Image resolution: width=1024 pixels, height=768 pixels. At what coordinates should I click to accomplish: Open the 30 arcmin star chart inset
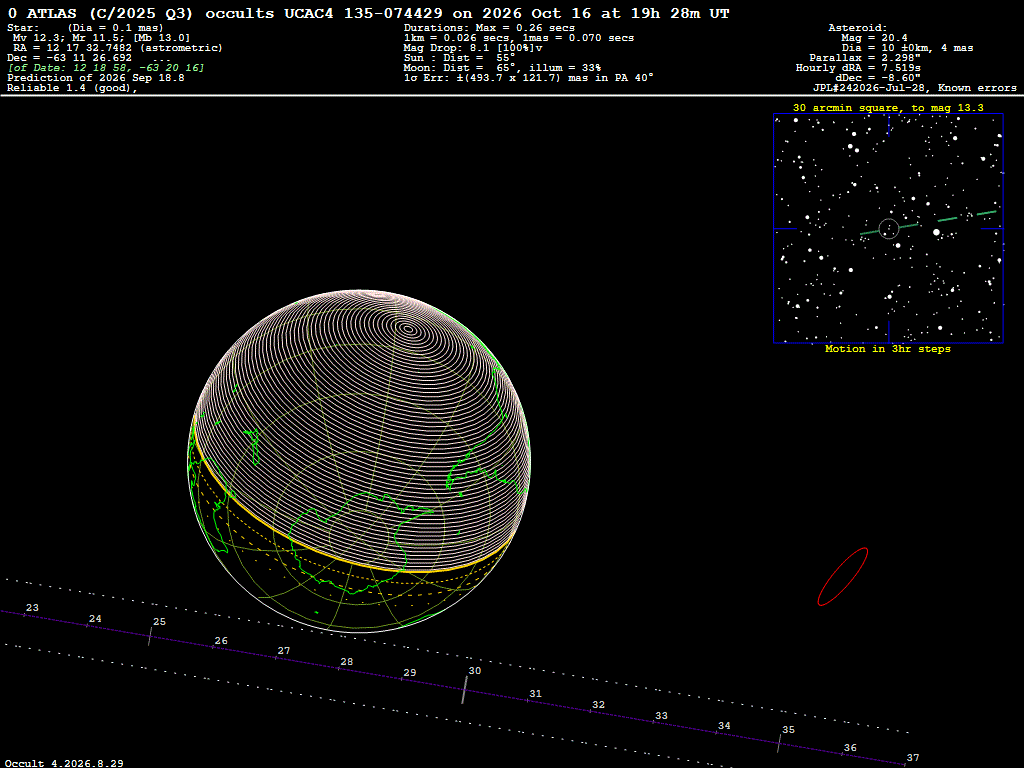pos(888,229)
